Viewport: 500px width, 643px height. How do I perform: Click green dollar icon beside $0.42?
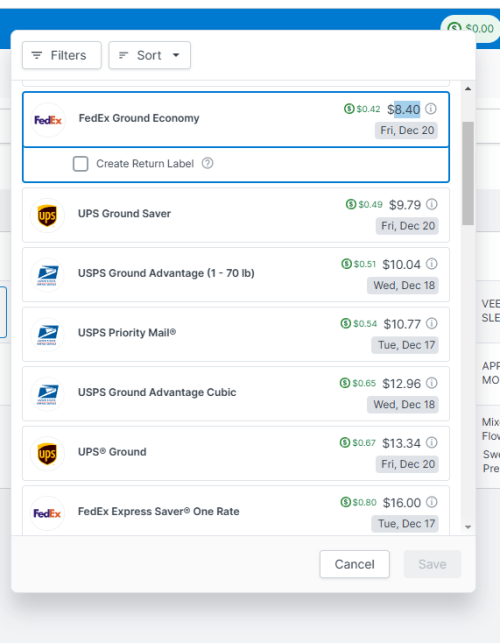coord(349,109)
